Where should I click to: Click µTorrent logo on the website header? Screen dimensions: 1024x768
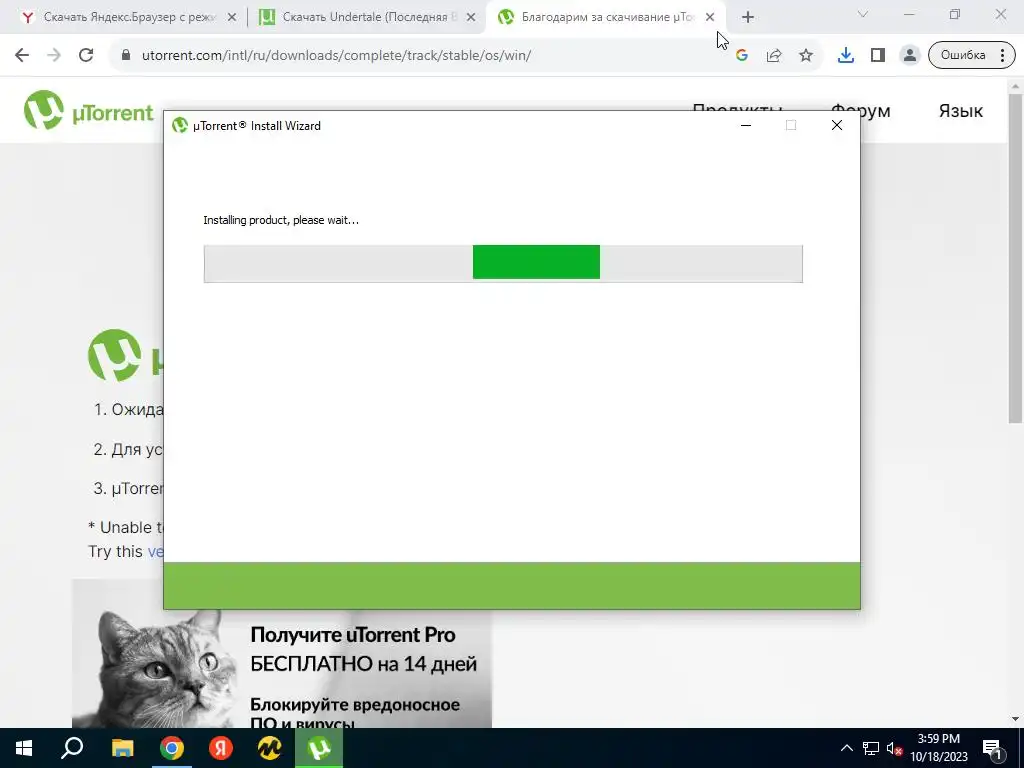tap(89, 110)
